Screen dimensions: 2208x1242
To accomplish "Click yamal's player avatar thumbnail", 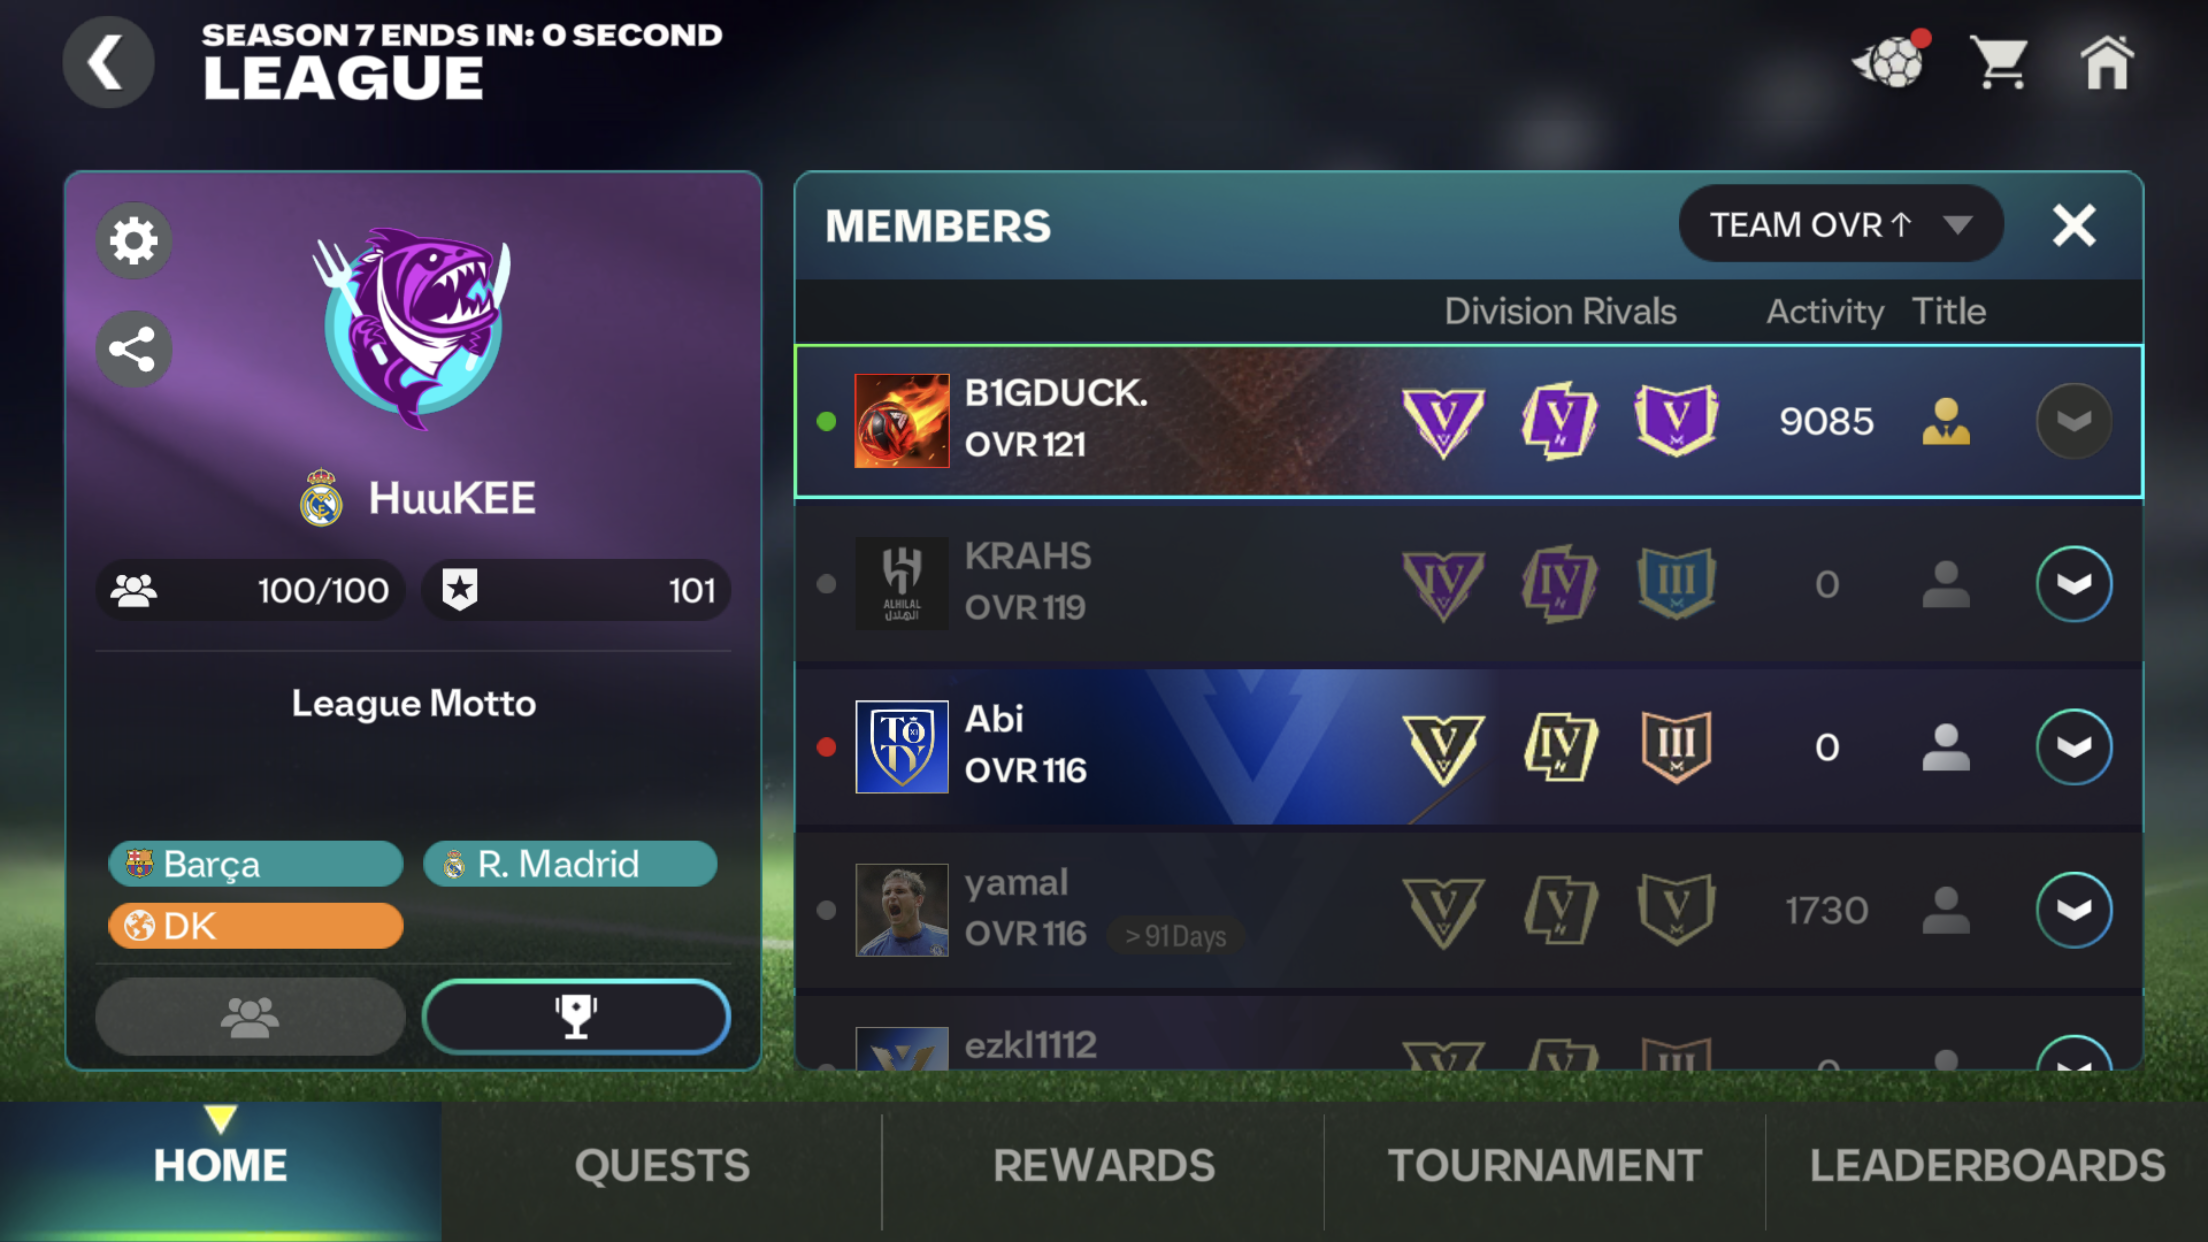I will 902,910.
